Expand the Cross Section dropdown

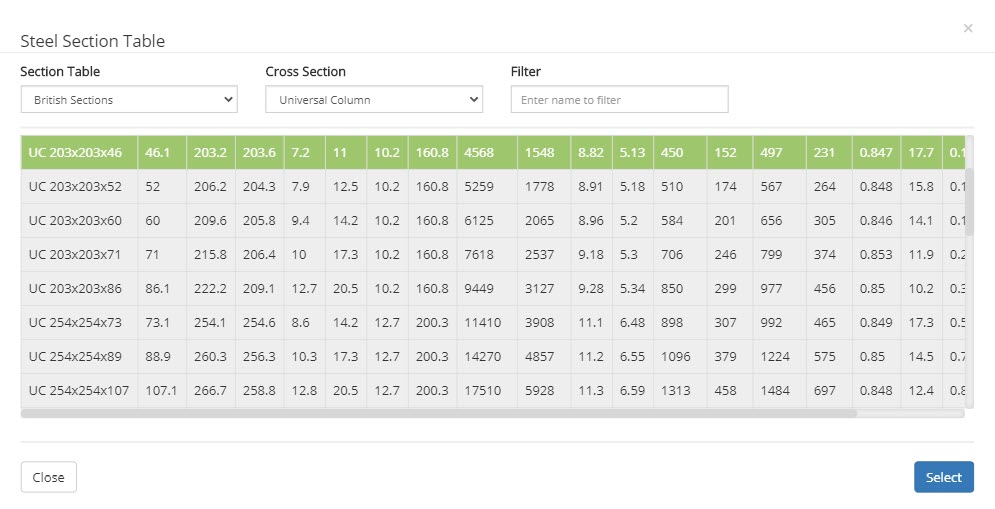[373, 100]
